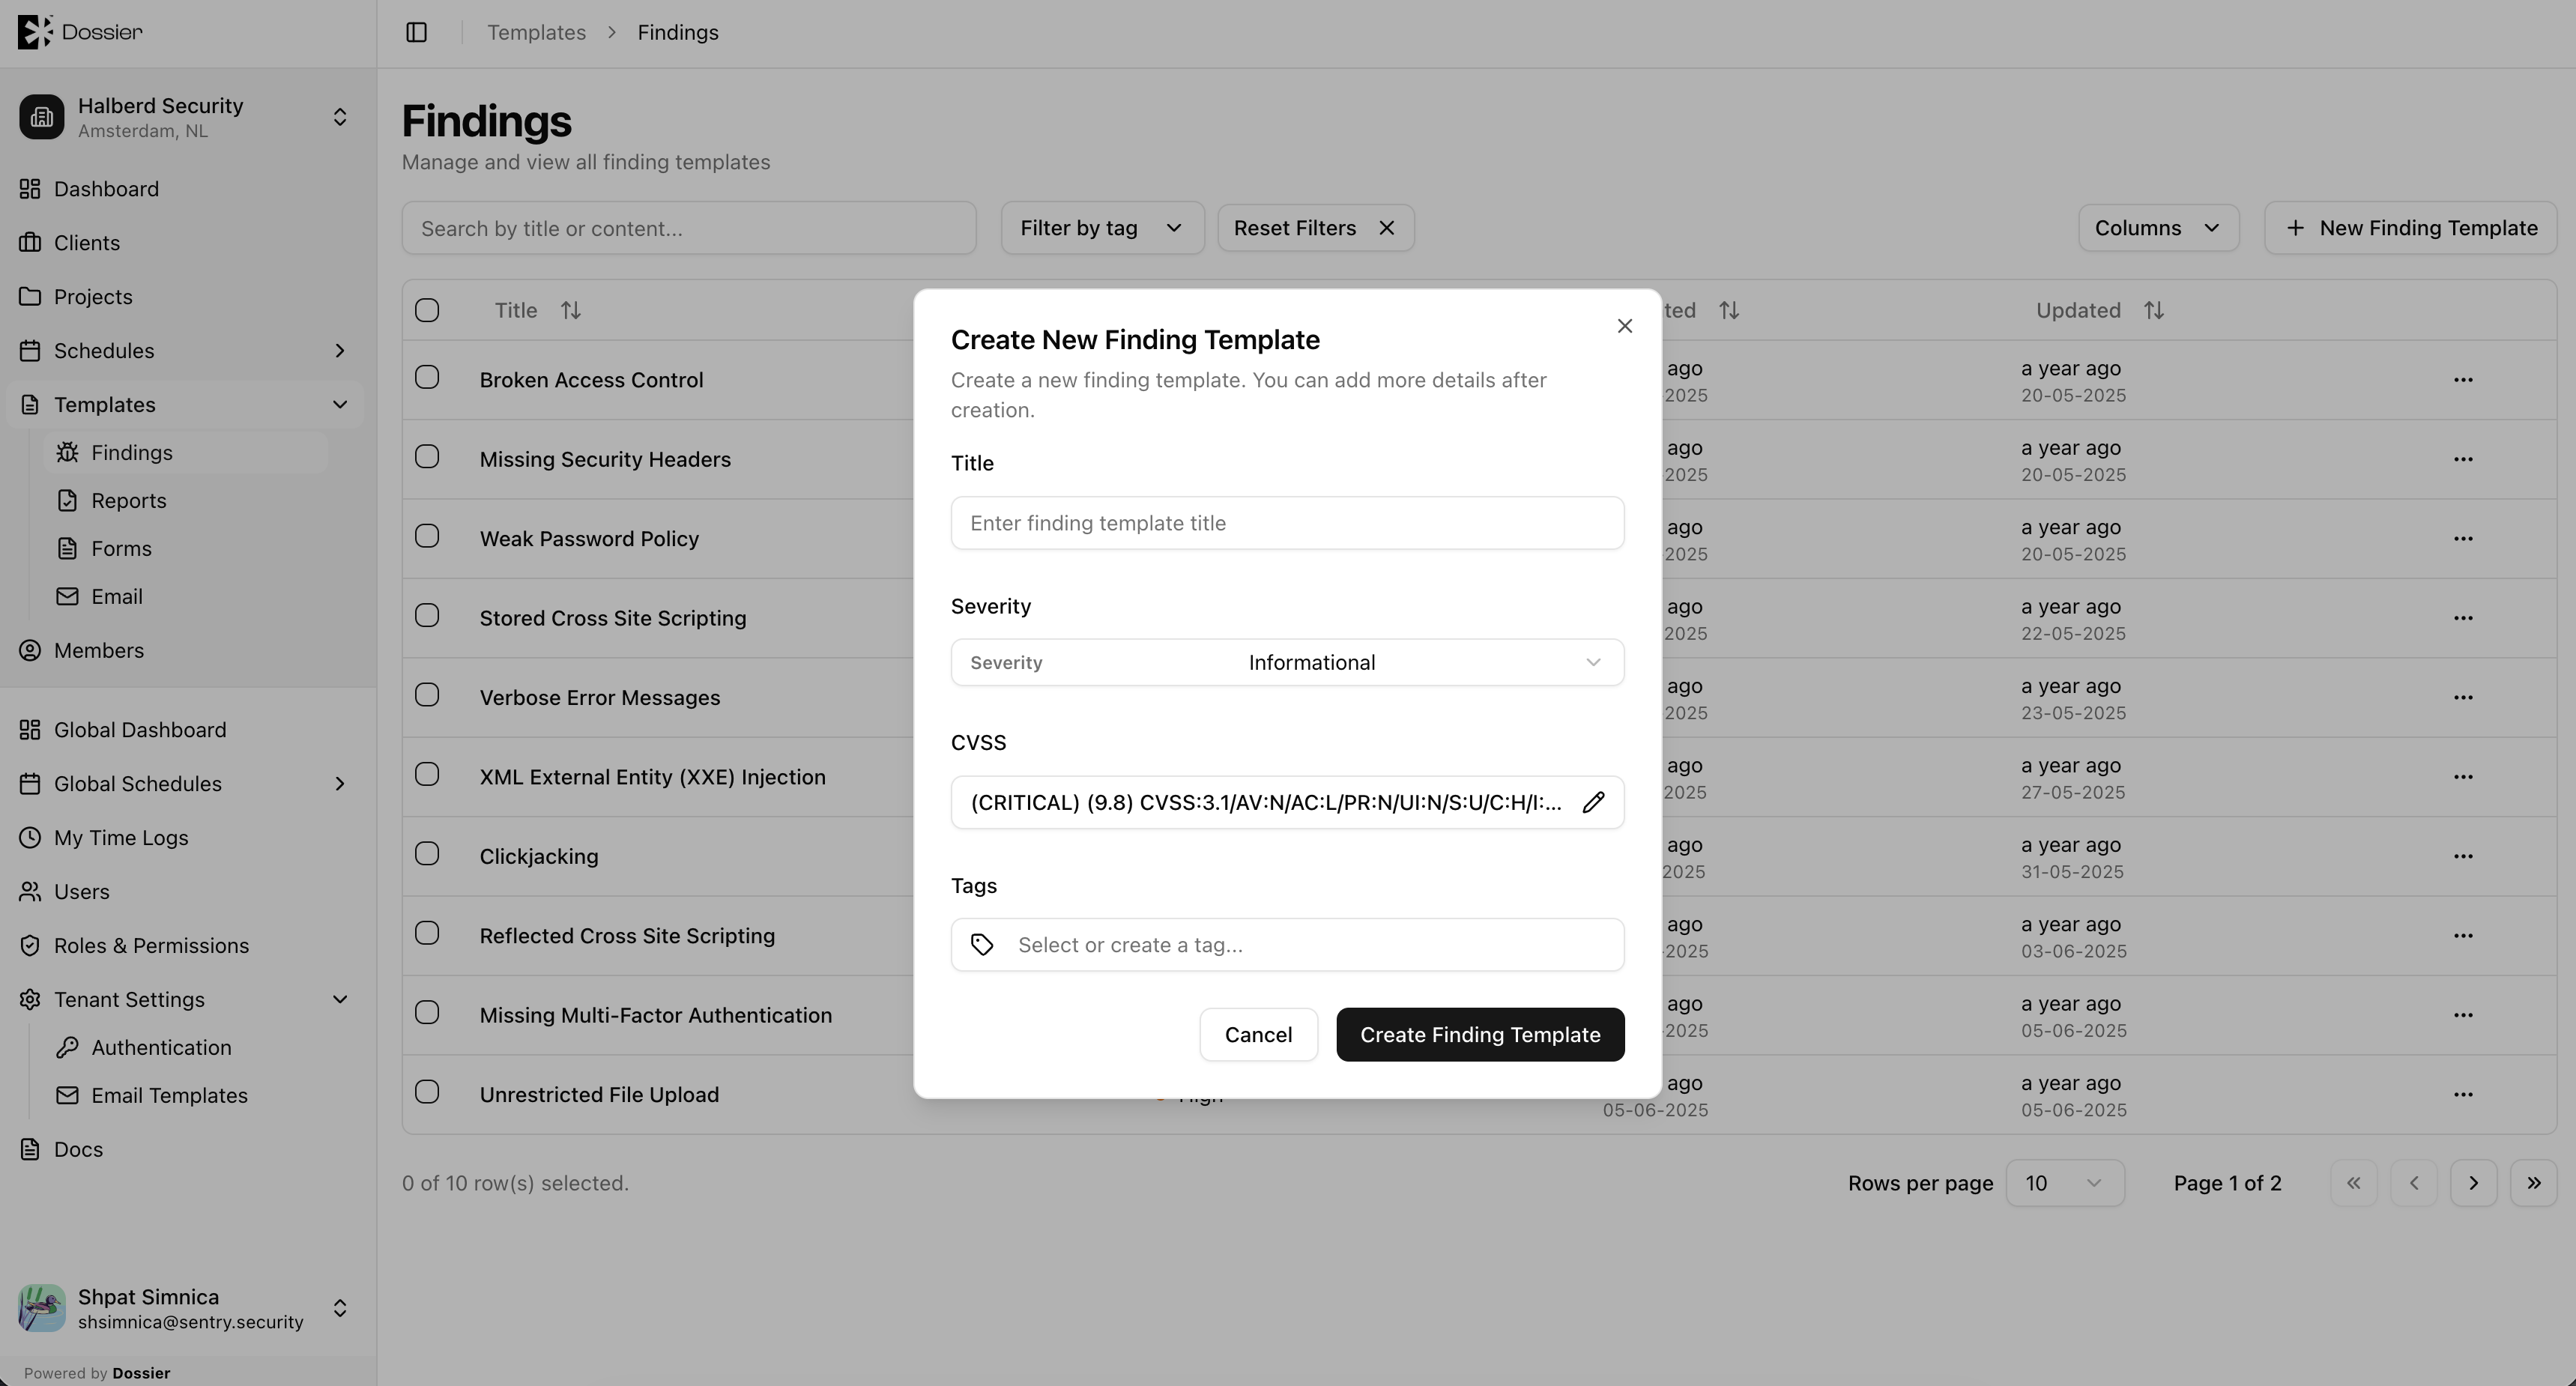The height and width of the screenshot is (1386, 2576).
Task: Close the Create New Finding Template dialog
Action: (x=1624, y=326)
